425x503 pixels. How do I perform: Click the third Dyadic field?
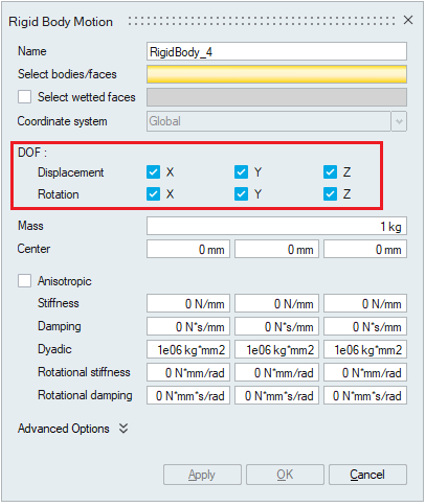[365, 349]
